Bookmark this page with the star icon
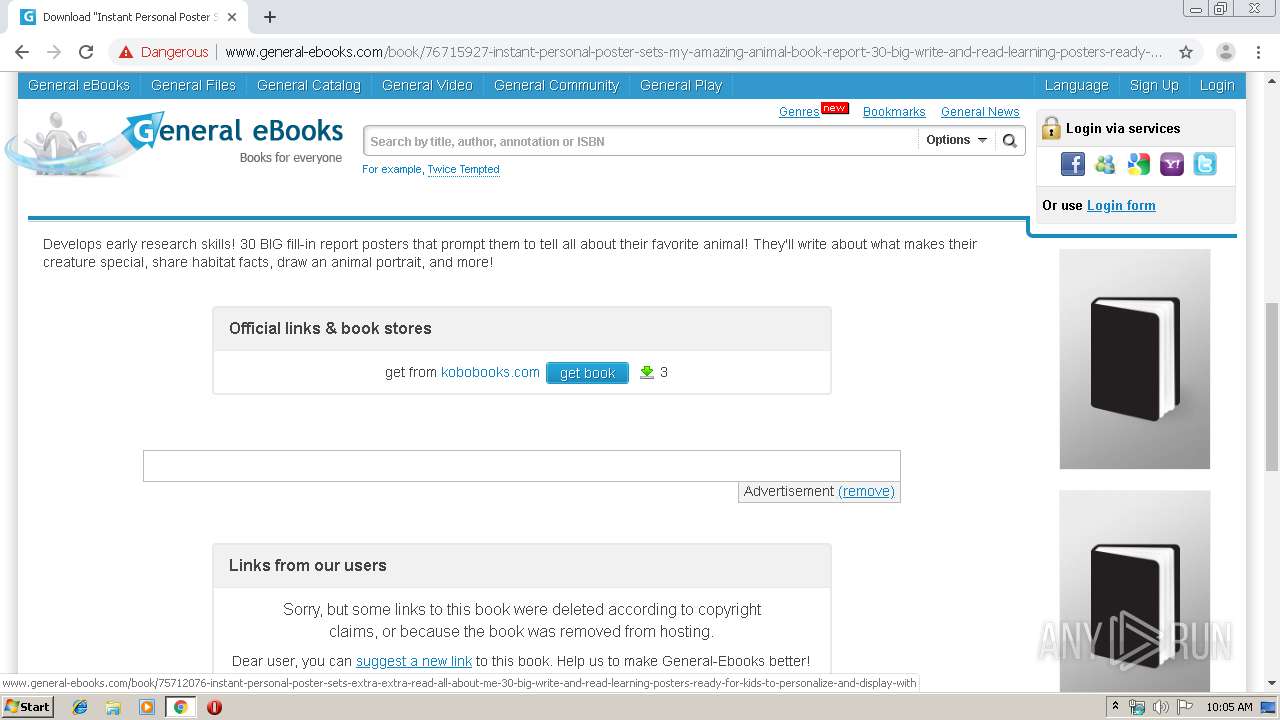1280x720 pixels. click(1186, 52)
